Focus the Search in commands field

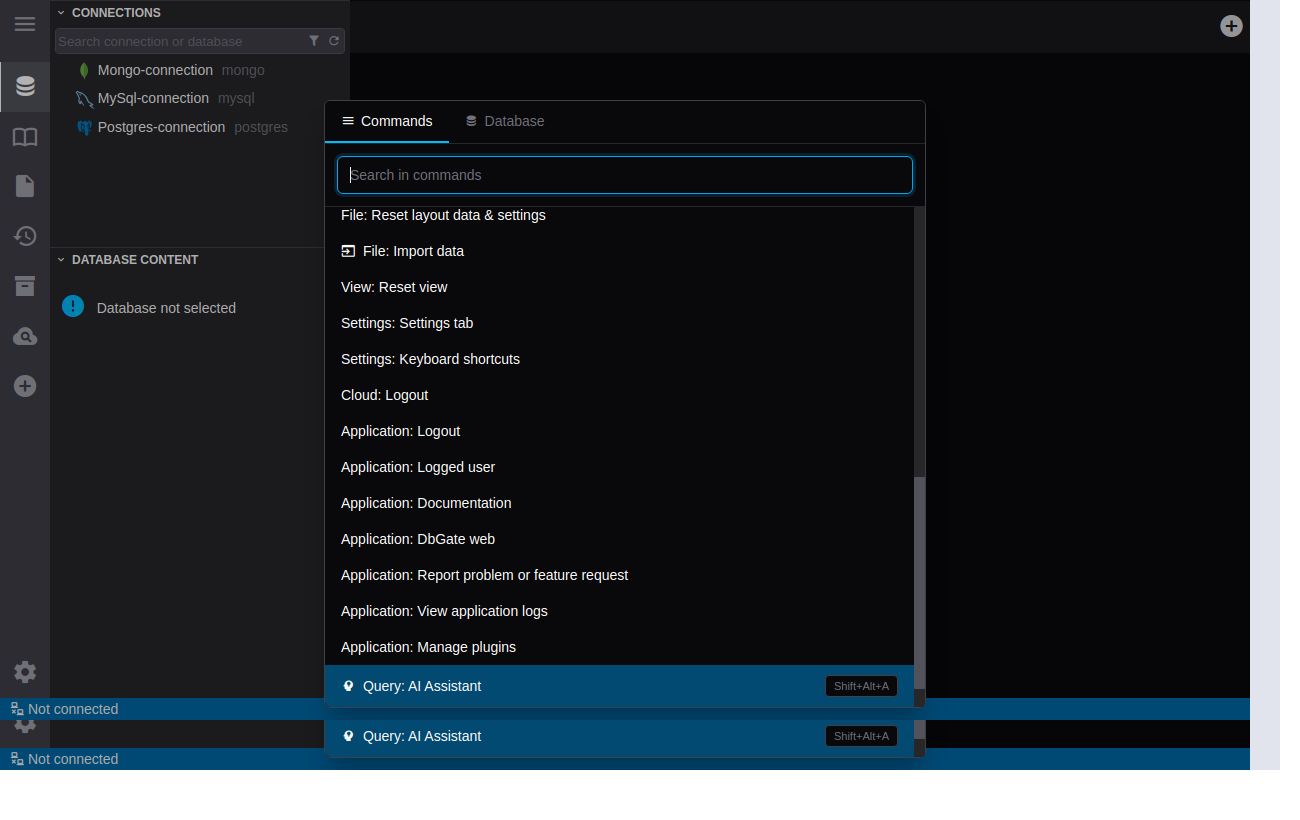[625, 175]
